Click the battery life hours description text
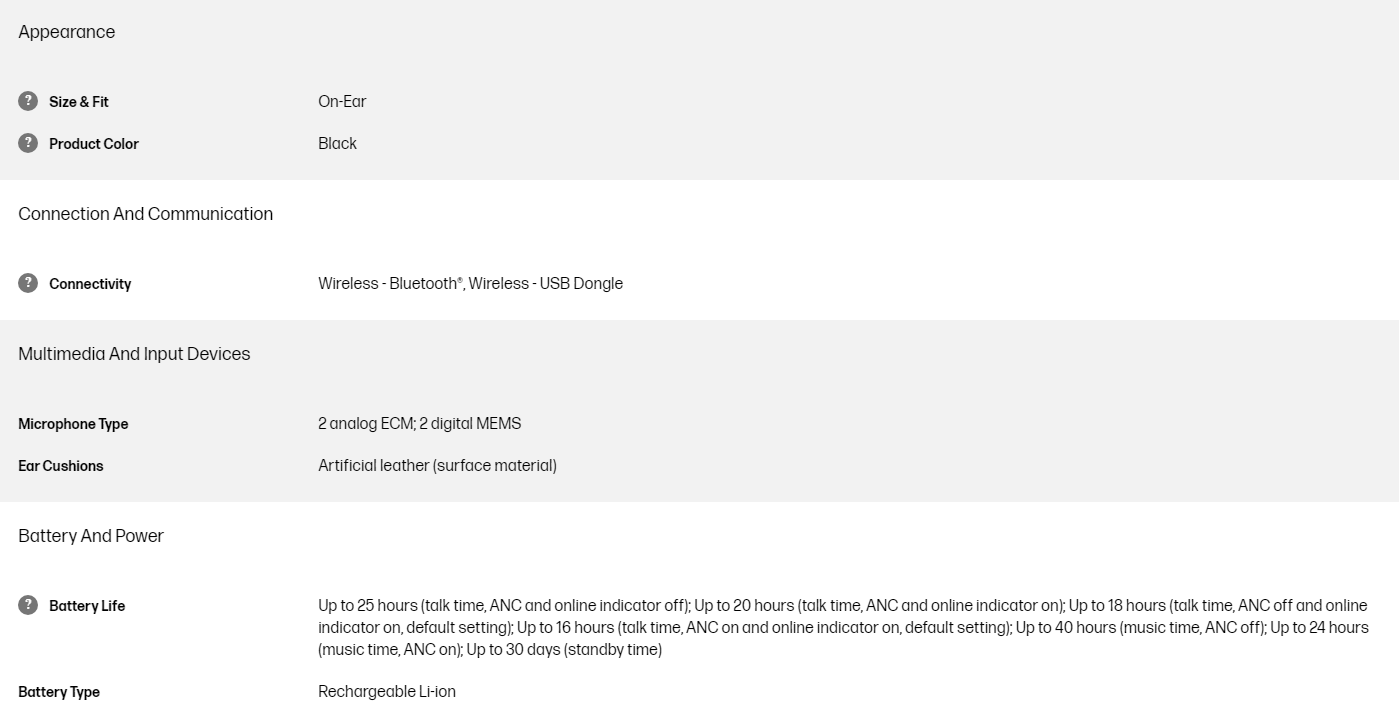 click(842, 628)
